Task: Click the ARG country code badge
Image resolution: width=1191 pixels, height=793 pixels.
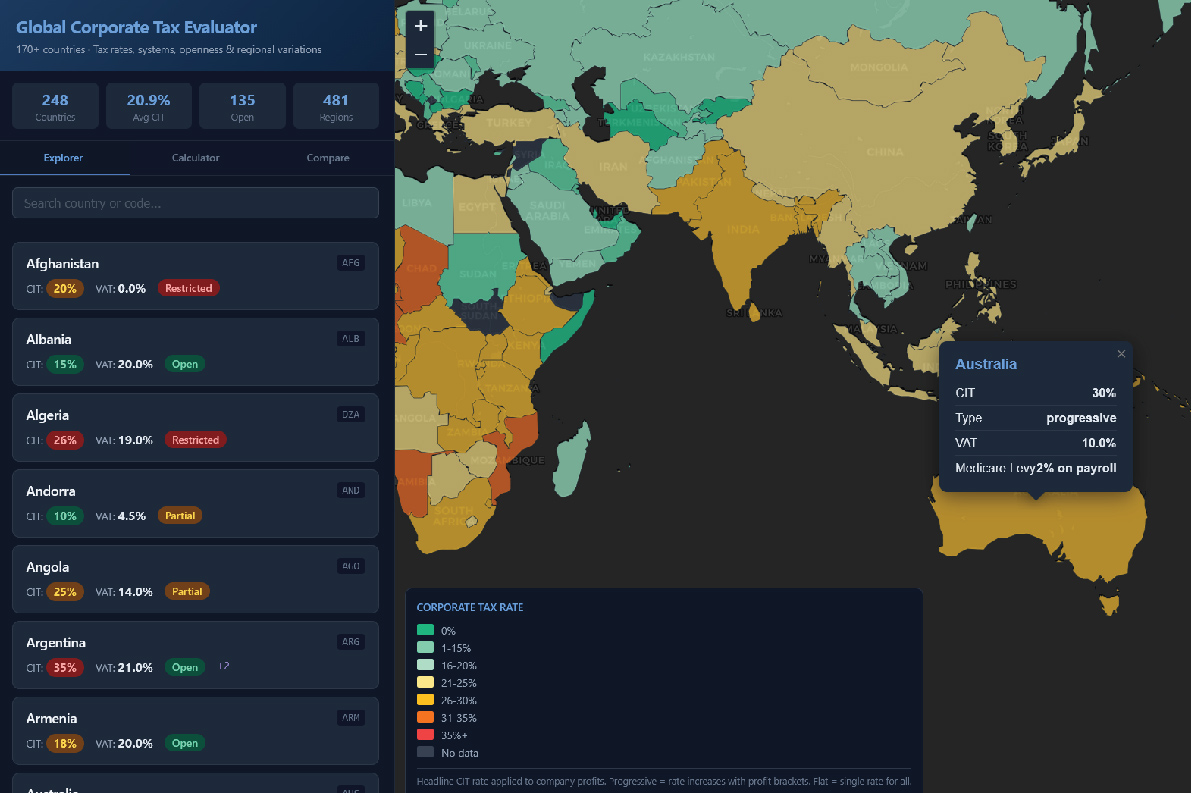Action: pos(351,642)
